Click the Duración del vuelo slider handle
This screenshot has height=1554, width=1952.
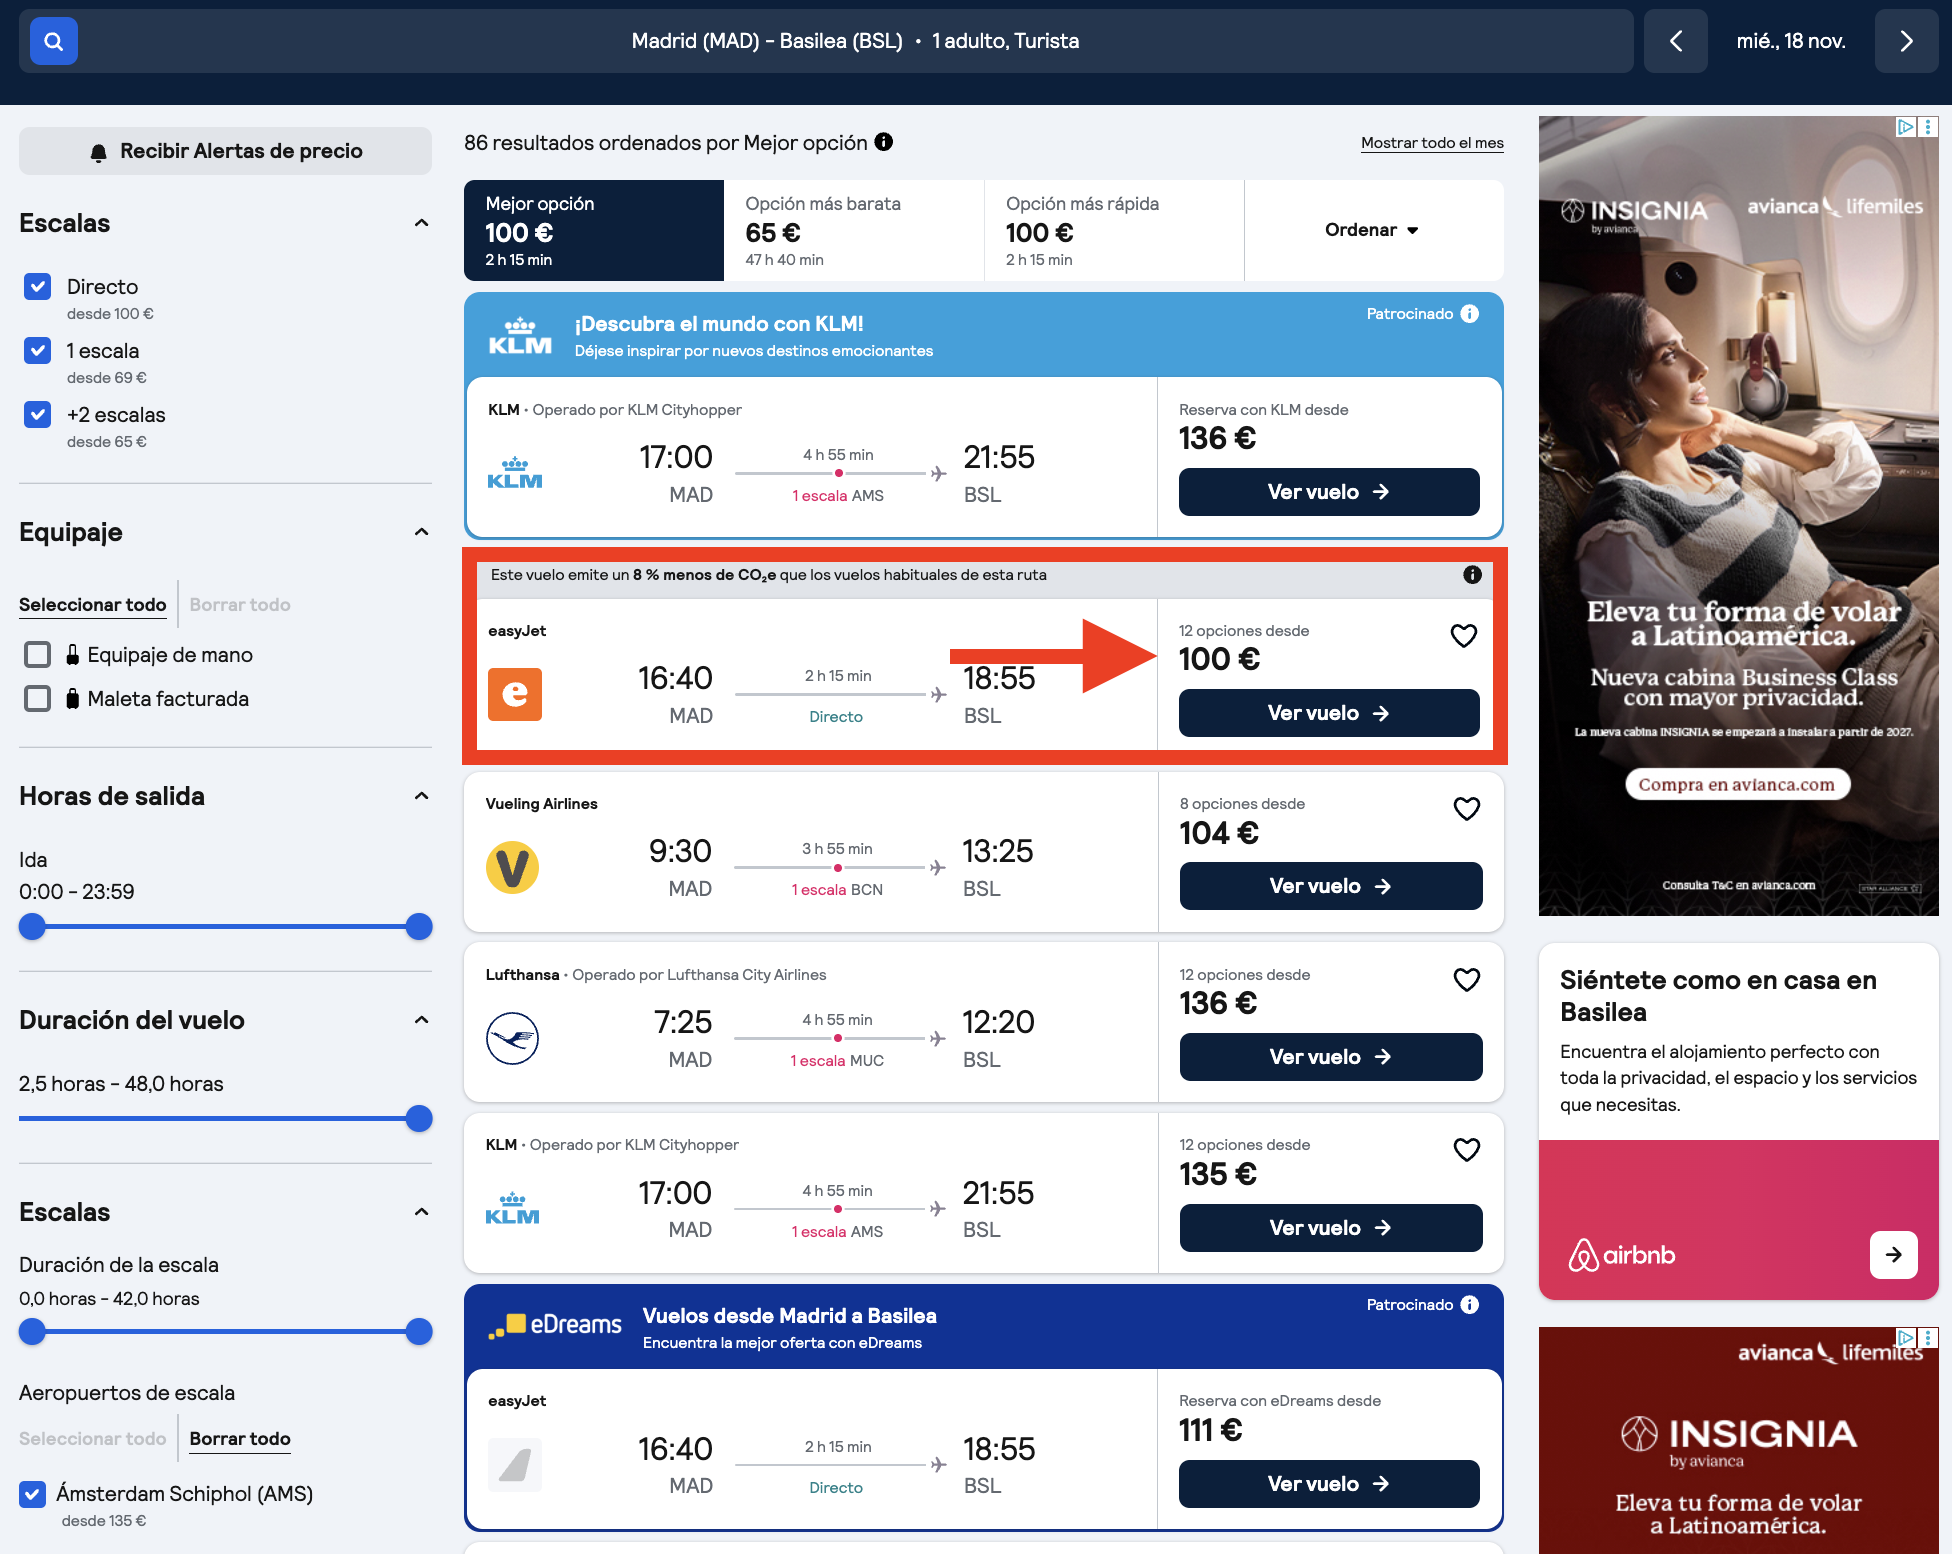[x=419, y=1119]
